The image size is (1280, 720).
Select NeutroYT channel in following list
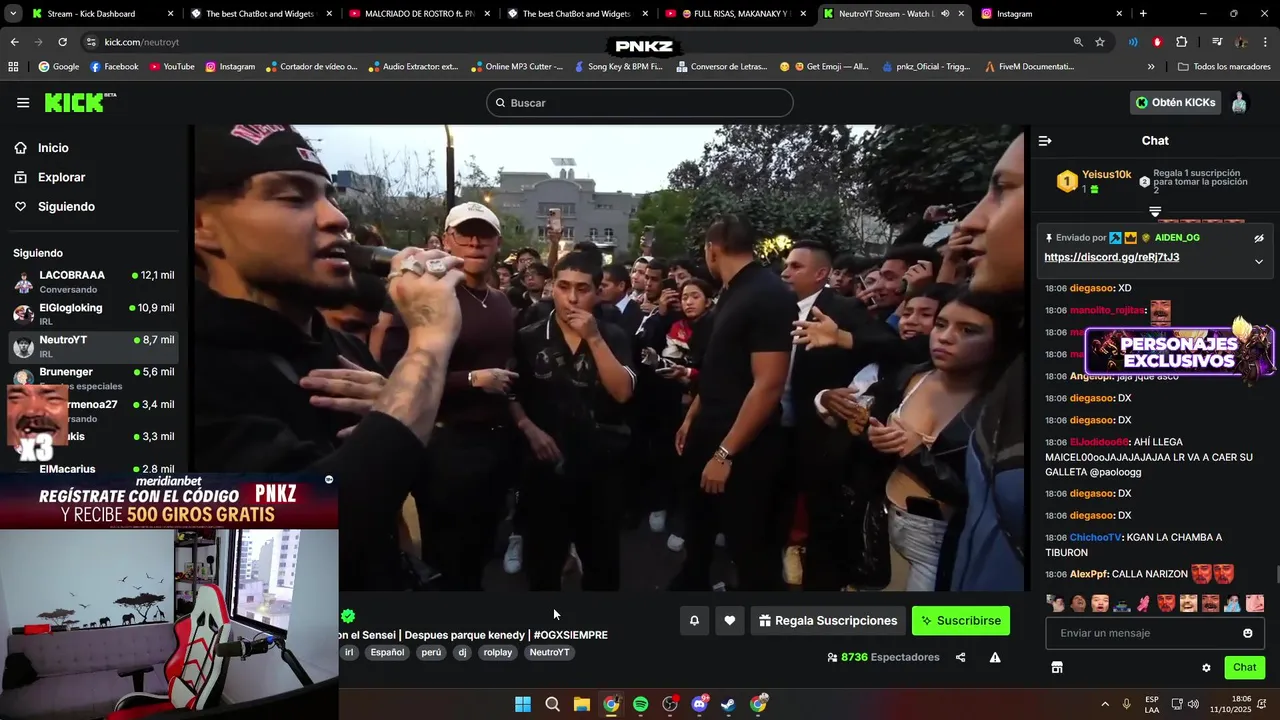tap(94, 346)
